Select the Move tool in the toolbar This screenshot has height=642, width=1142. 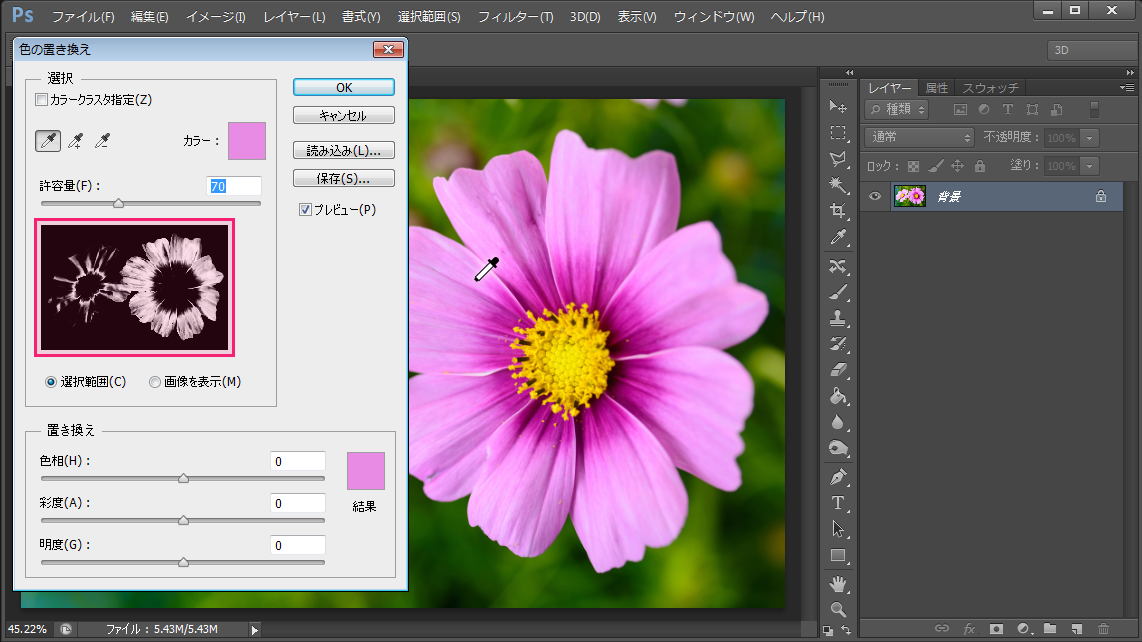(838, 107)
